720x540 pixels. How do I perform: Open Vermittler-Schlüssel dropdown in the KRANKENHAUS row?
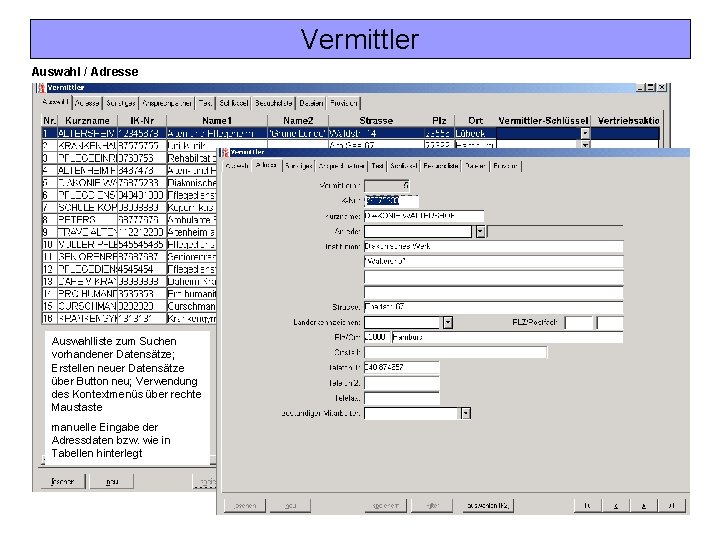coord(585,145)
